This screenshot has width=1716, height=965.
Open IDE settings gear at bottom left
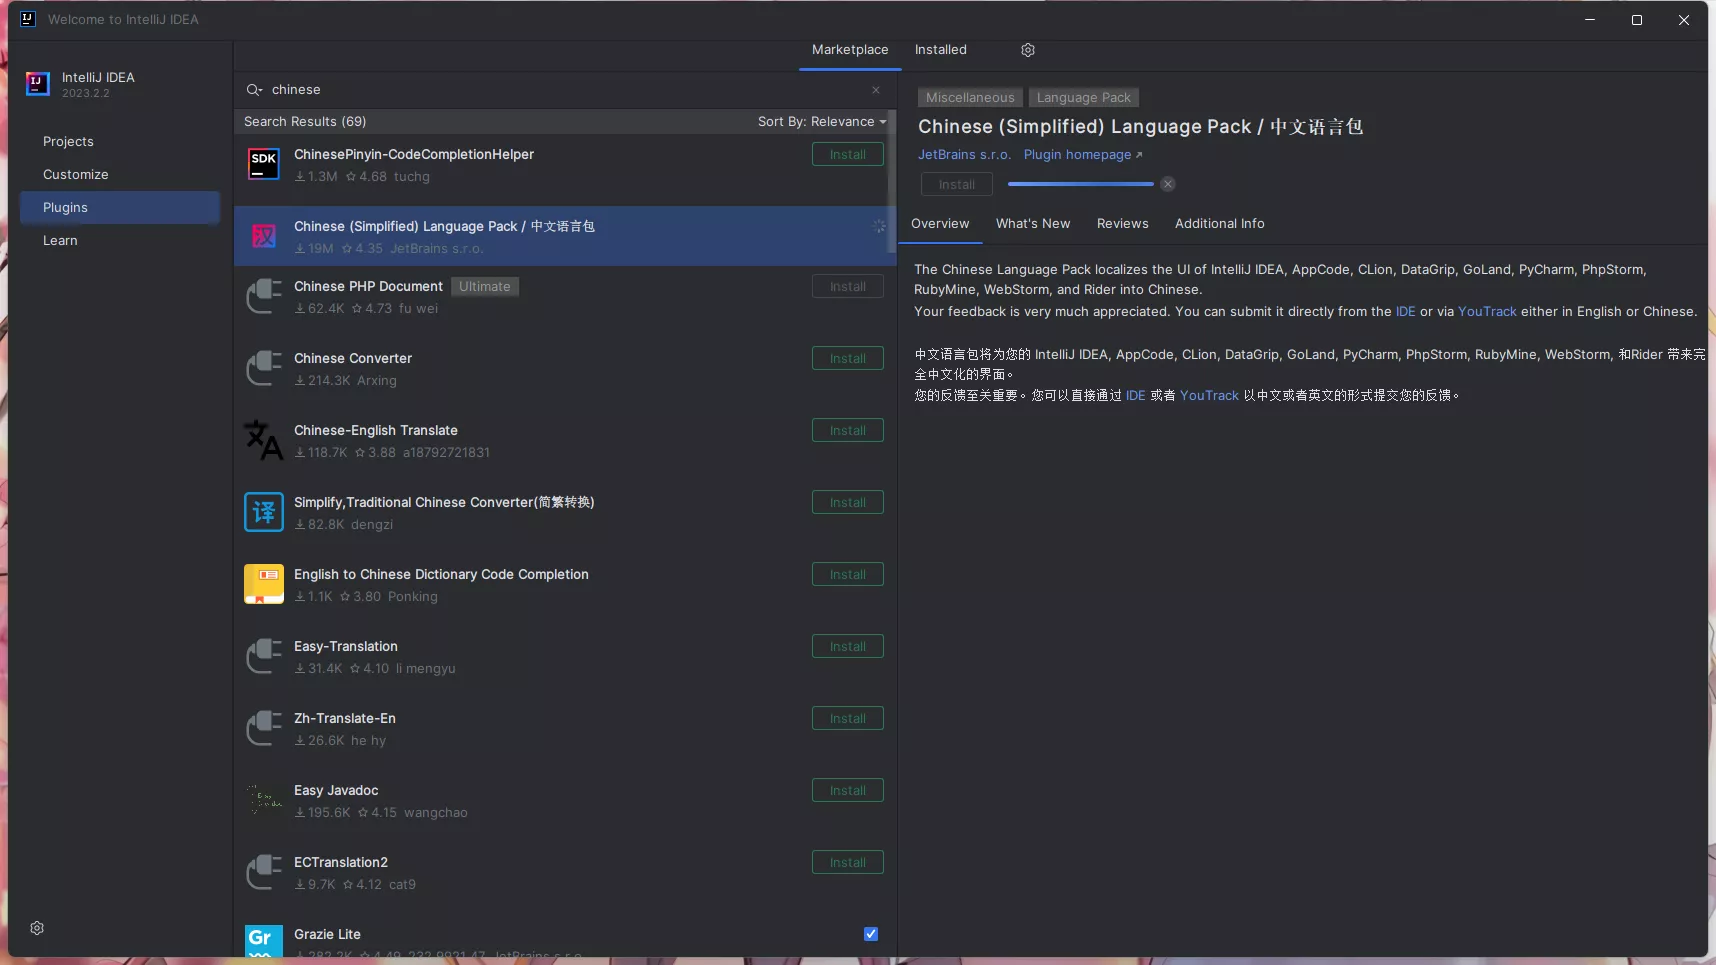point(37,928)
